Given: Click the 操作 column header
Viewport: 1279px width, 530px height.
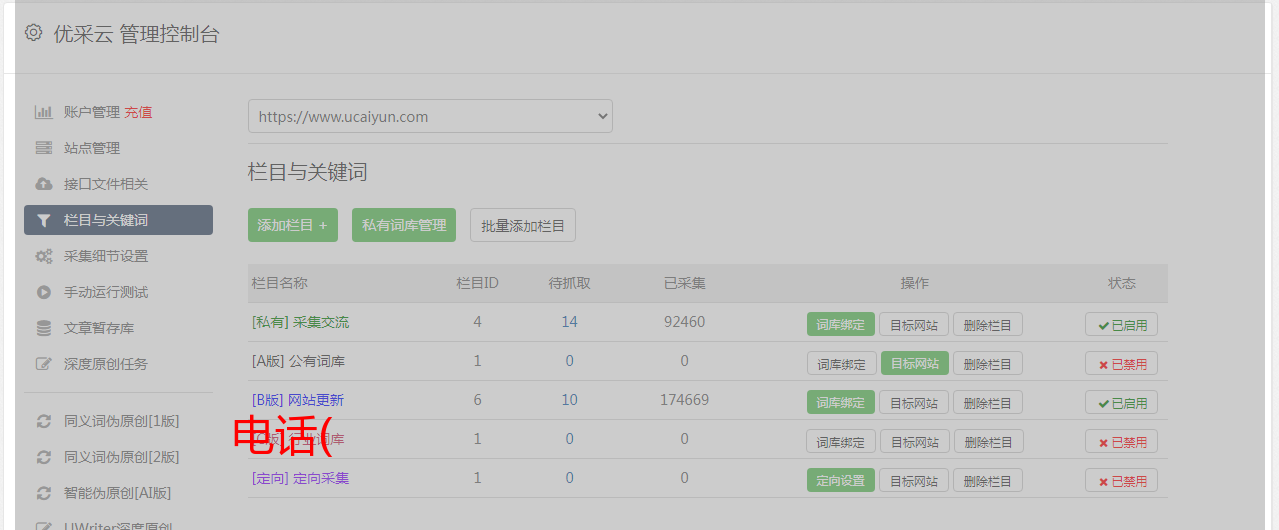Looking at the screenshot, I should point(915,283).
